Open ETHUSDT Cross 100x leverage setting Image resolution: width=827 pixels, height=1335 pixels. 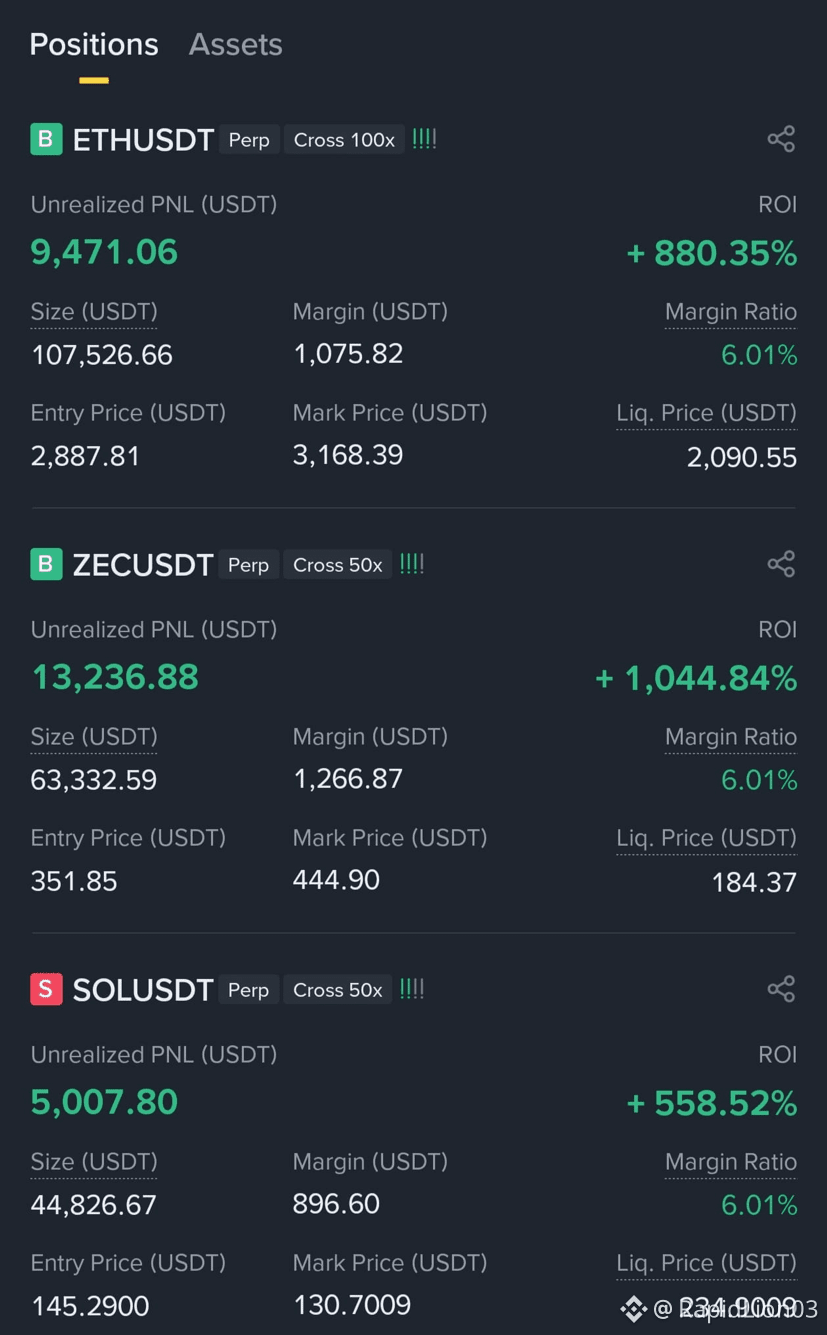tap(344, 140)
